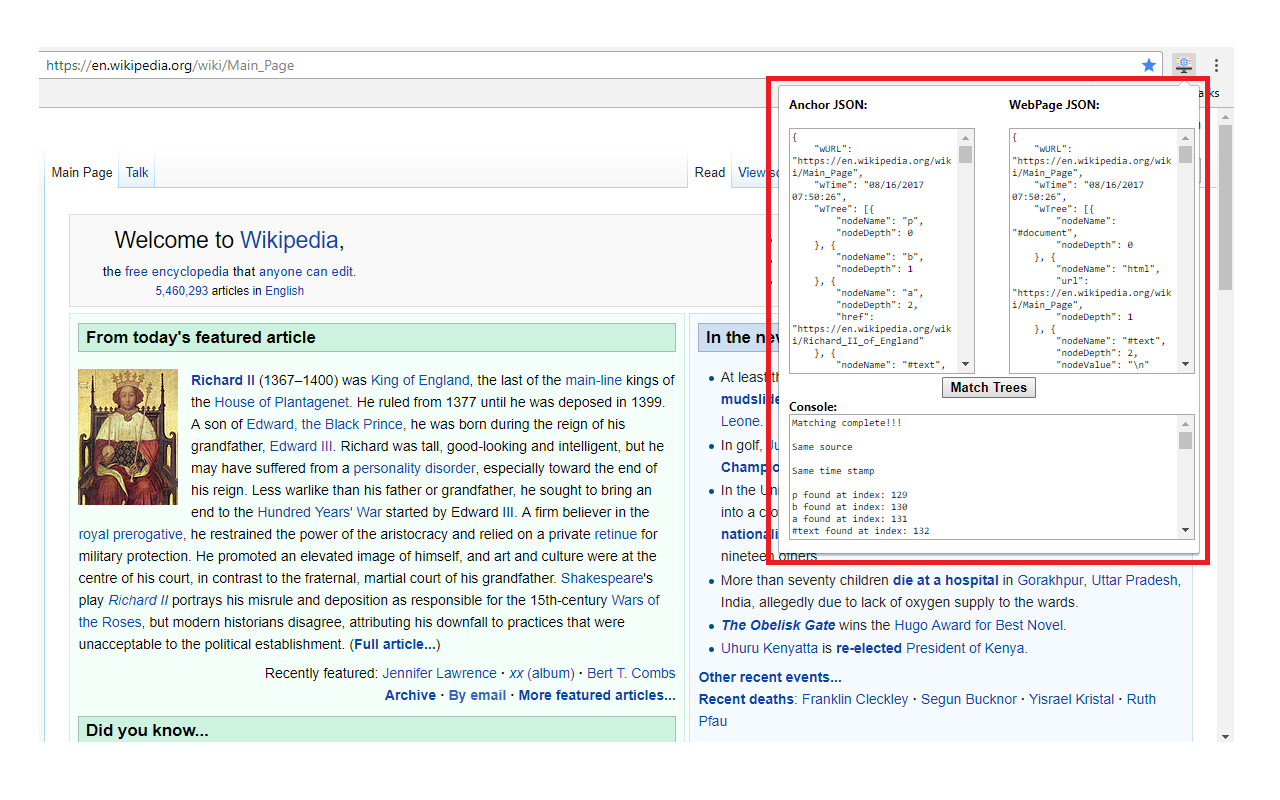Open the main-line link
The height and width of the screenshot is (800, 1280).
pos(593,380)
